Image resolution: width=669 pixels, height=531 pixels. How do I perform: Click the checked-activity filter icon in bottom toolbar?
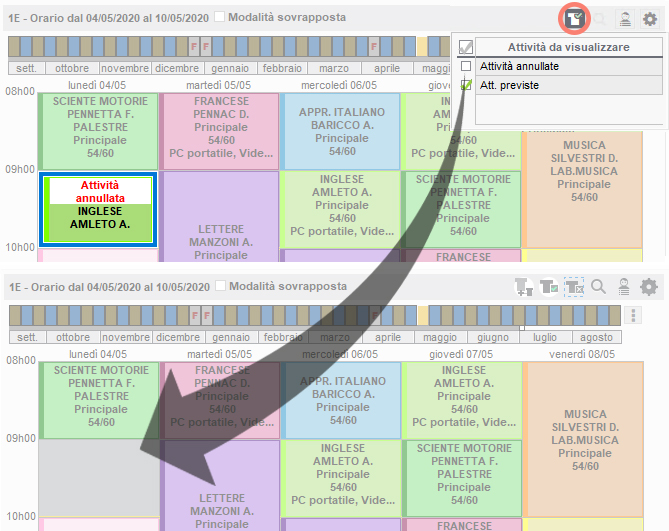(549, 287)
